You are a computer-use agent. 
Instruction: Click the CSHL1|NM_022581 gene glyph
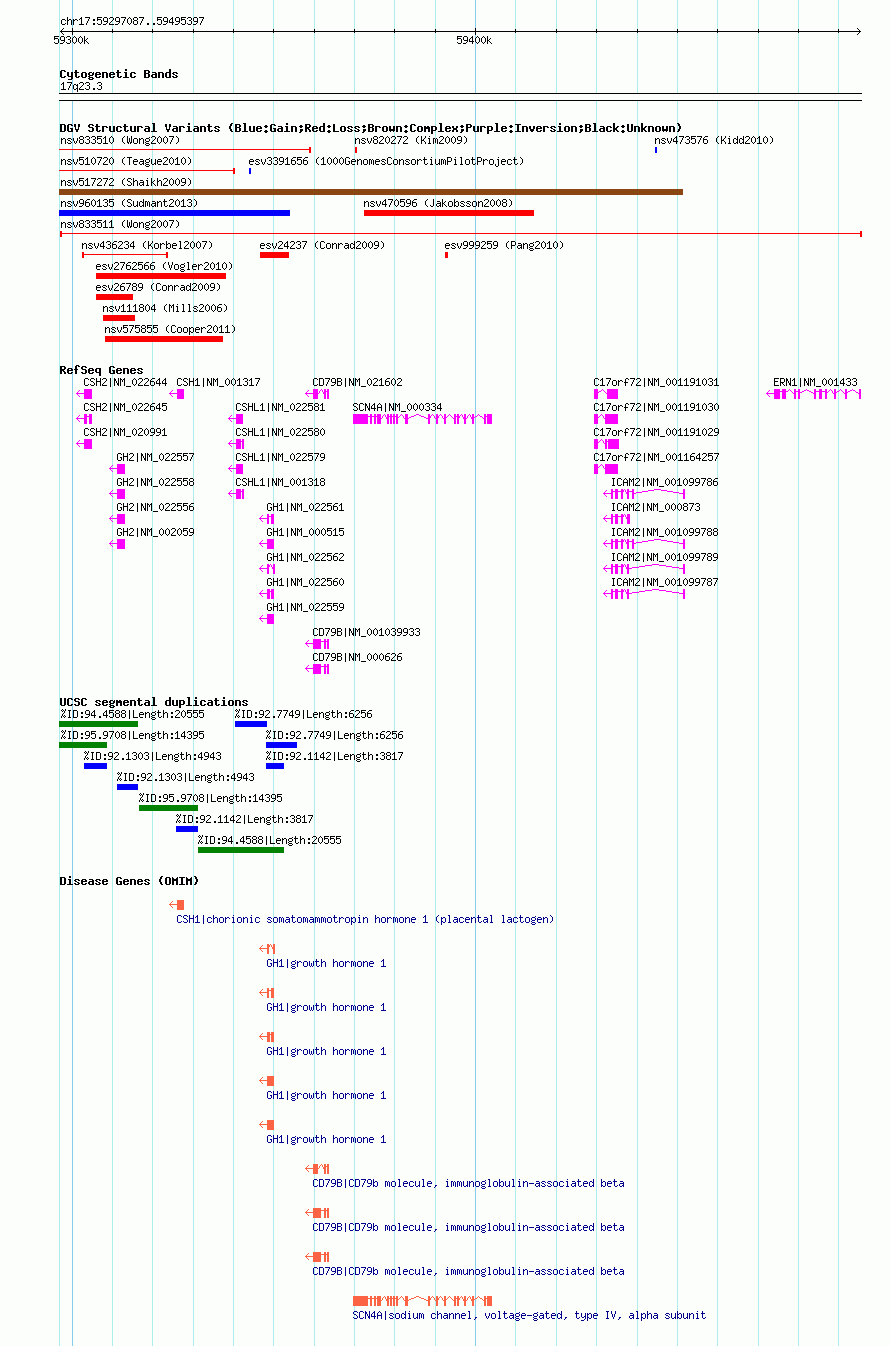236,419
